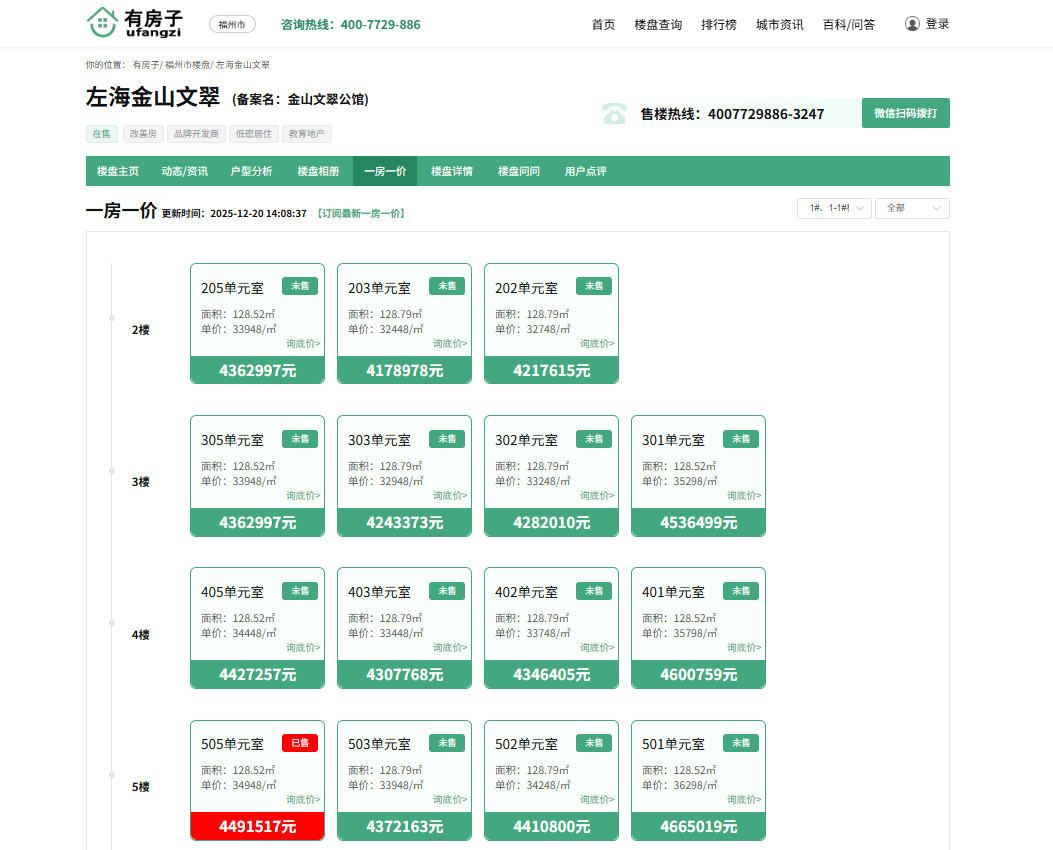Open the 福州市 city selector
The width and height of the screenshot is (1053, 850).
coord(232,25)
